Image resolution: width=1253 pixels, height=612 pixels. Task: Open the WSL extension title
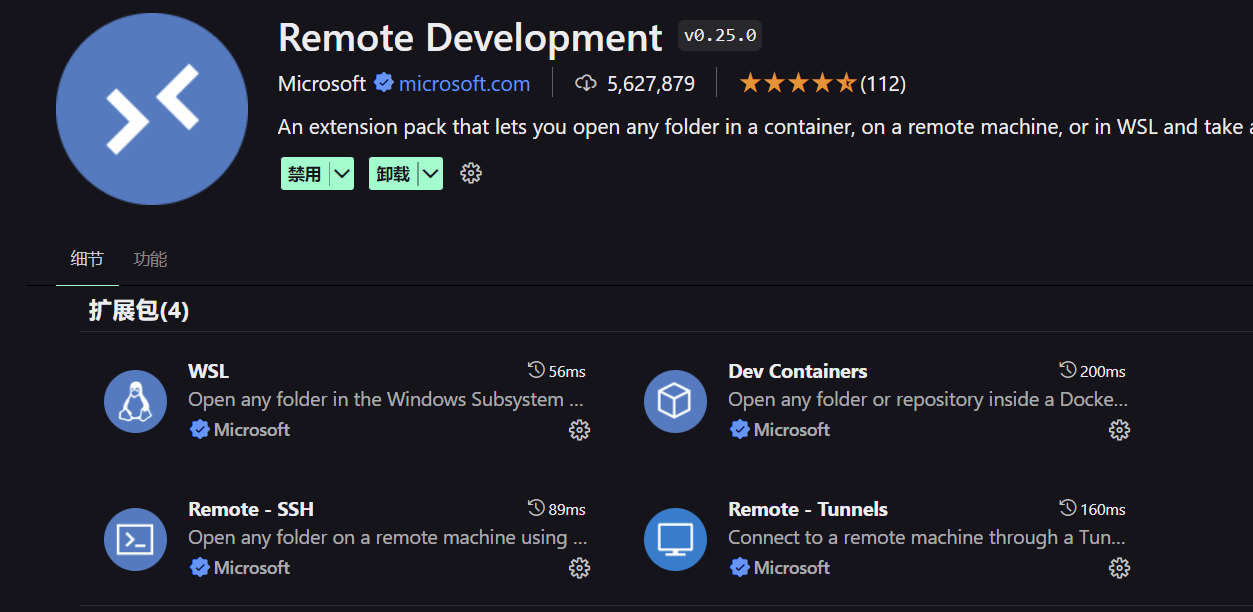click(209, 371)
